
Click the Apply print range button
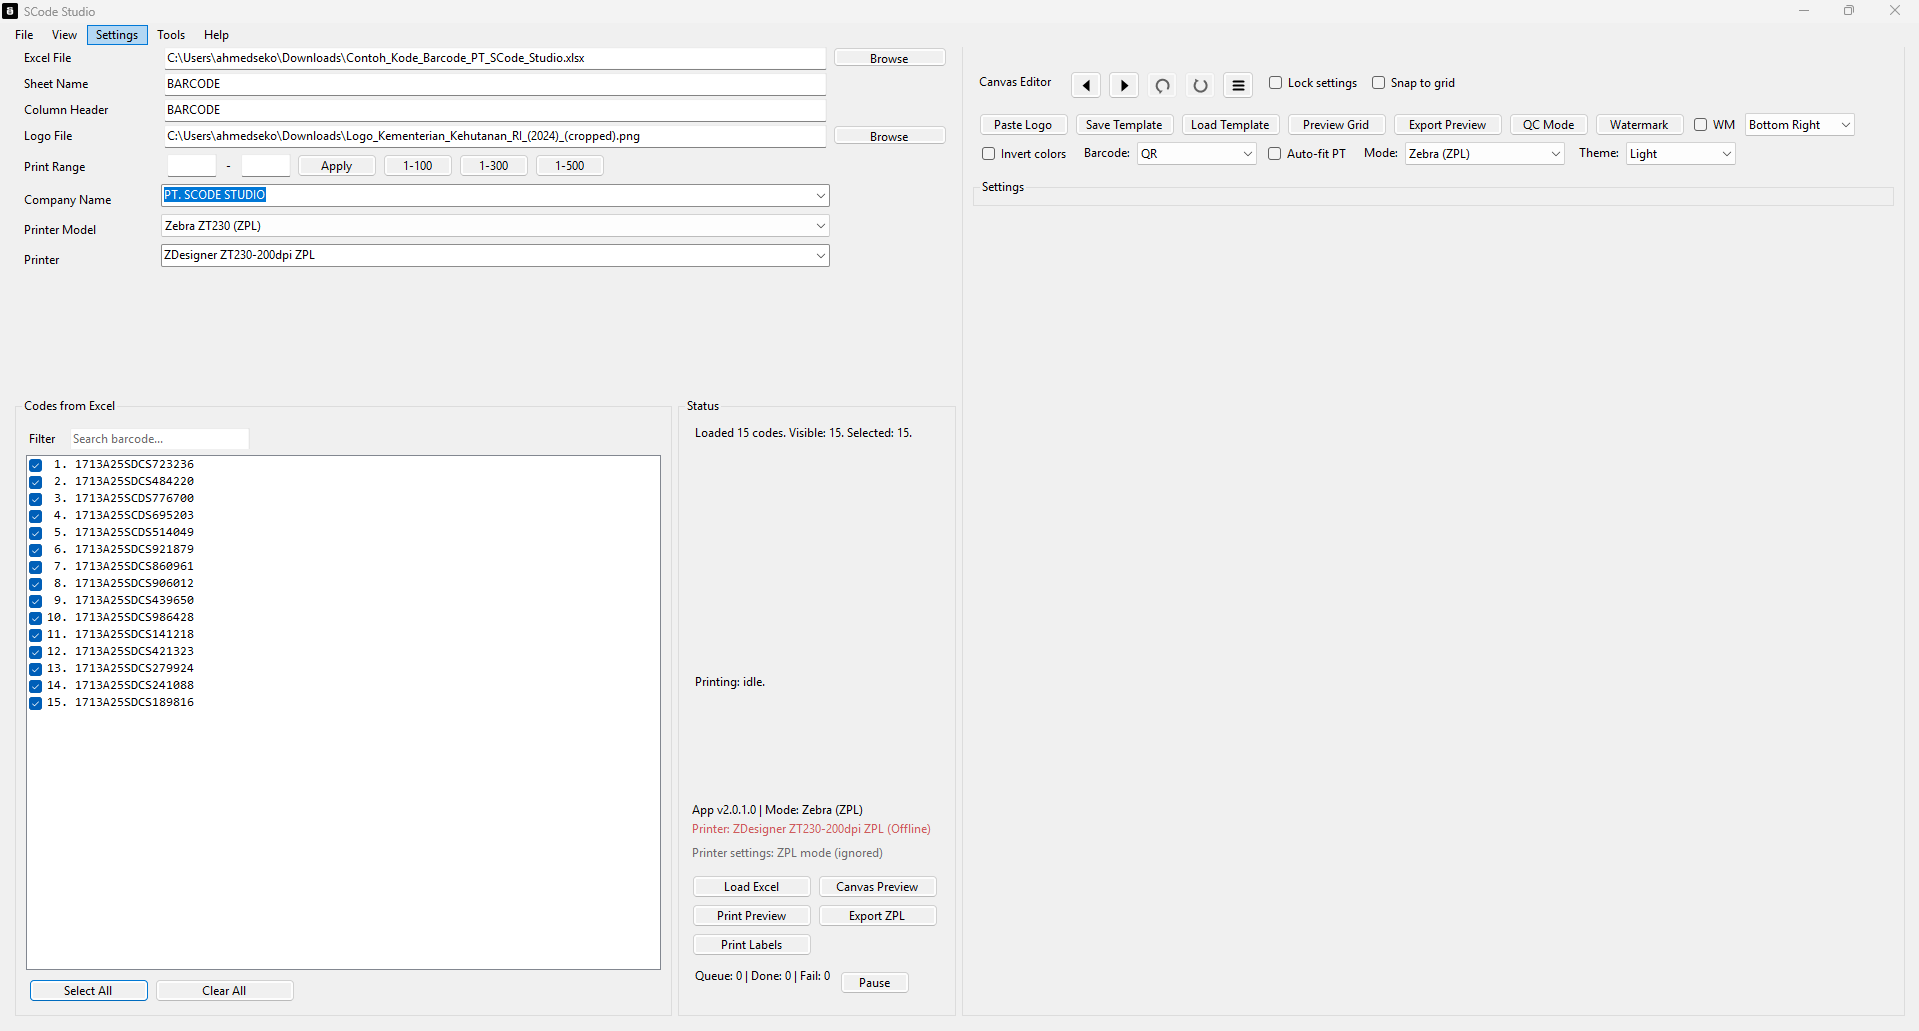pos(336,166)
